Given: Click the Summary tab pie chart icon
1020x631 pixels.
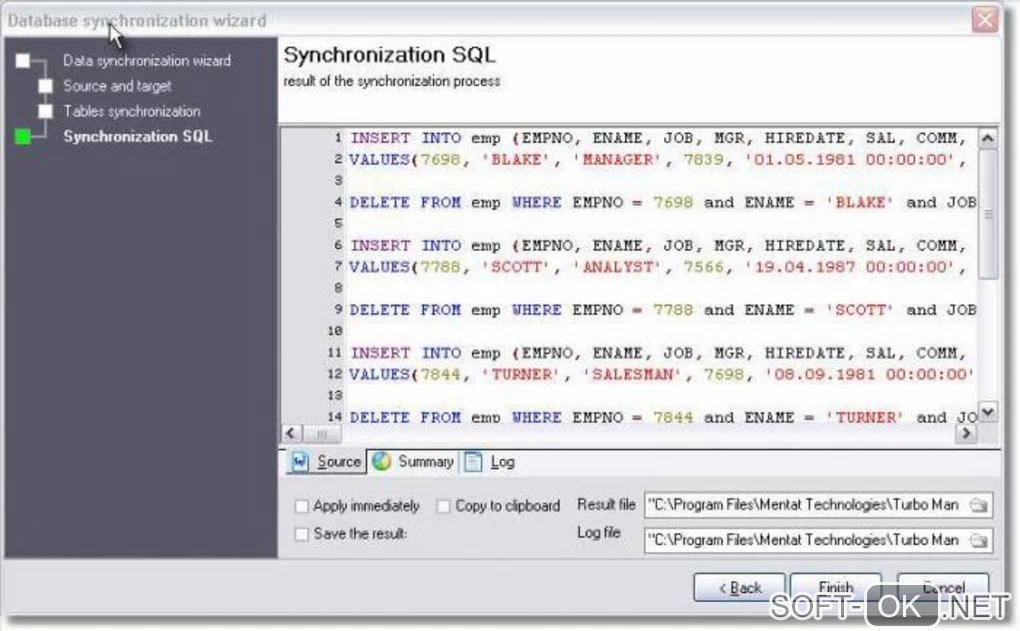Looking at the screenshot, I should 382,461.
